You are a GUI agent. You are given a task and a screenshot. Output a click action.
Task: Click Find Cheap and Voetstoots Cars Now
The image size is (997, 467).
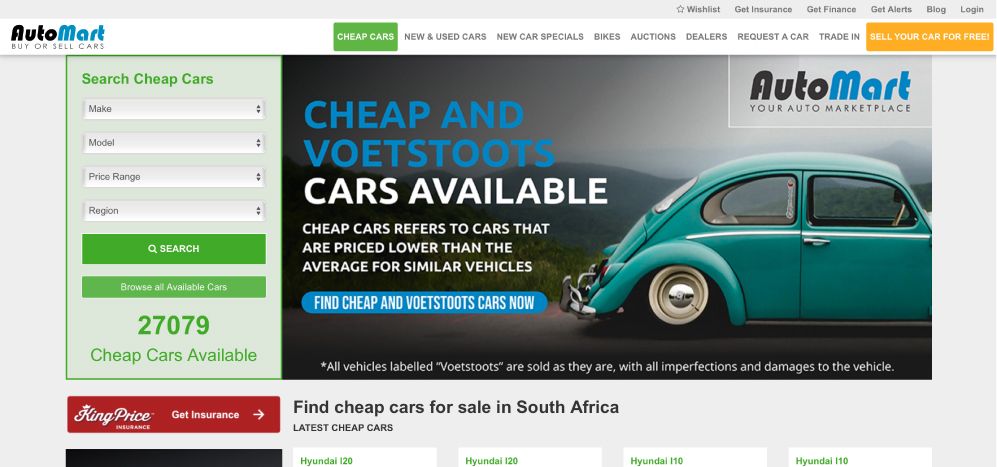(424, 303)
